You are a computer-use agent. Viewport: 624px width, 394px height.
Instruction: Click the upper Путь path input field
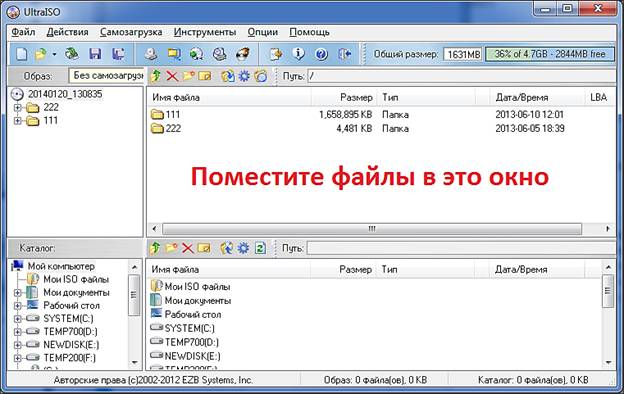click(x=462, y=76)
